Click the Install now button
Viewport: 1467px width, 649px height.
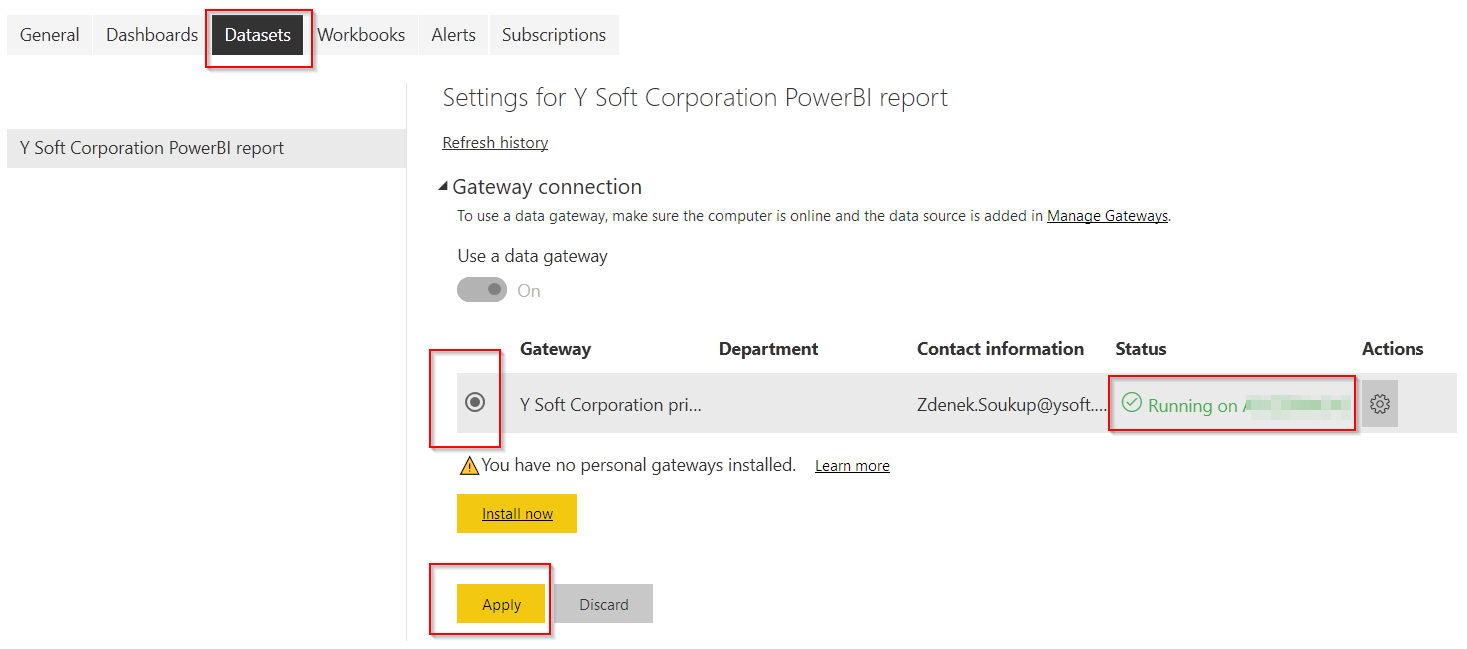(517, 513)
